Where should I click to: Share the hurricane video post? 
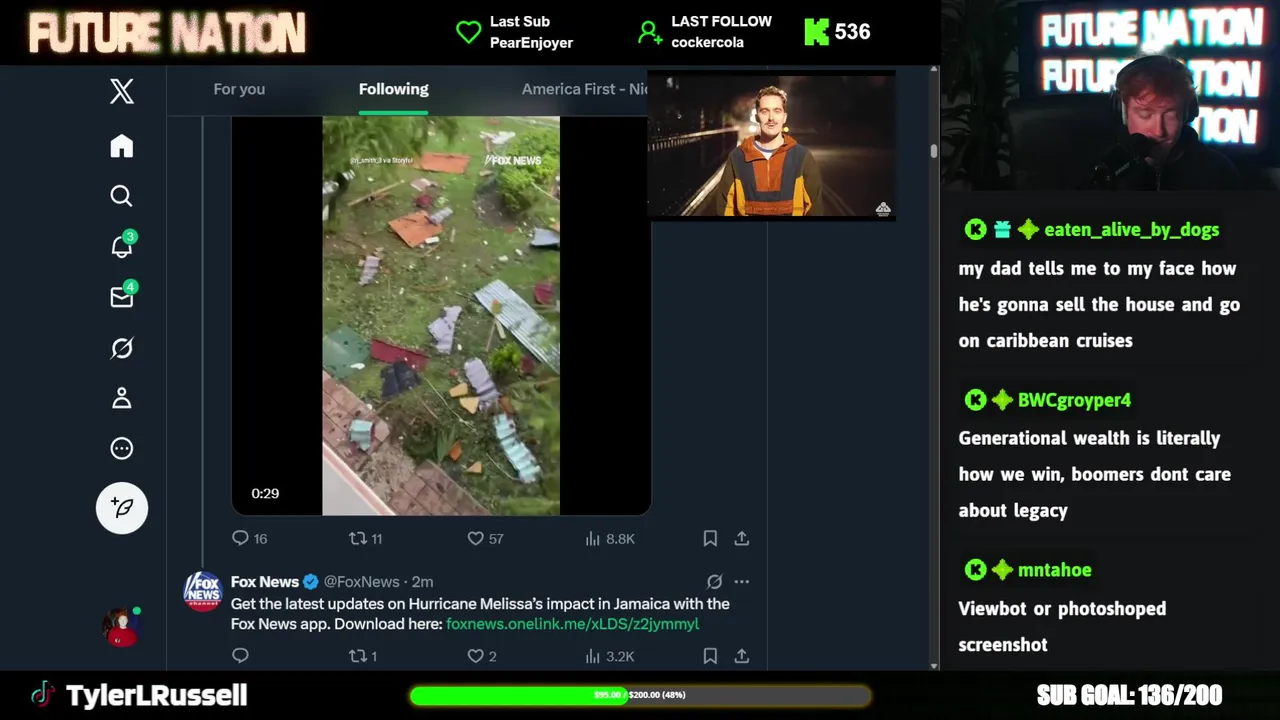pos(742,538)
